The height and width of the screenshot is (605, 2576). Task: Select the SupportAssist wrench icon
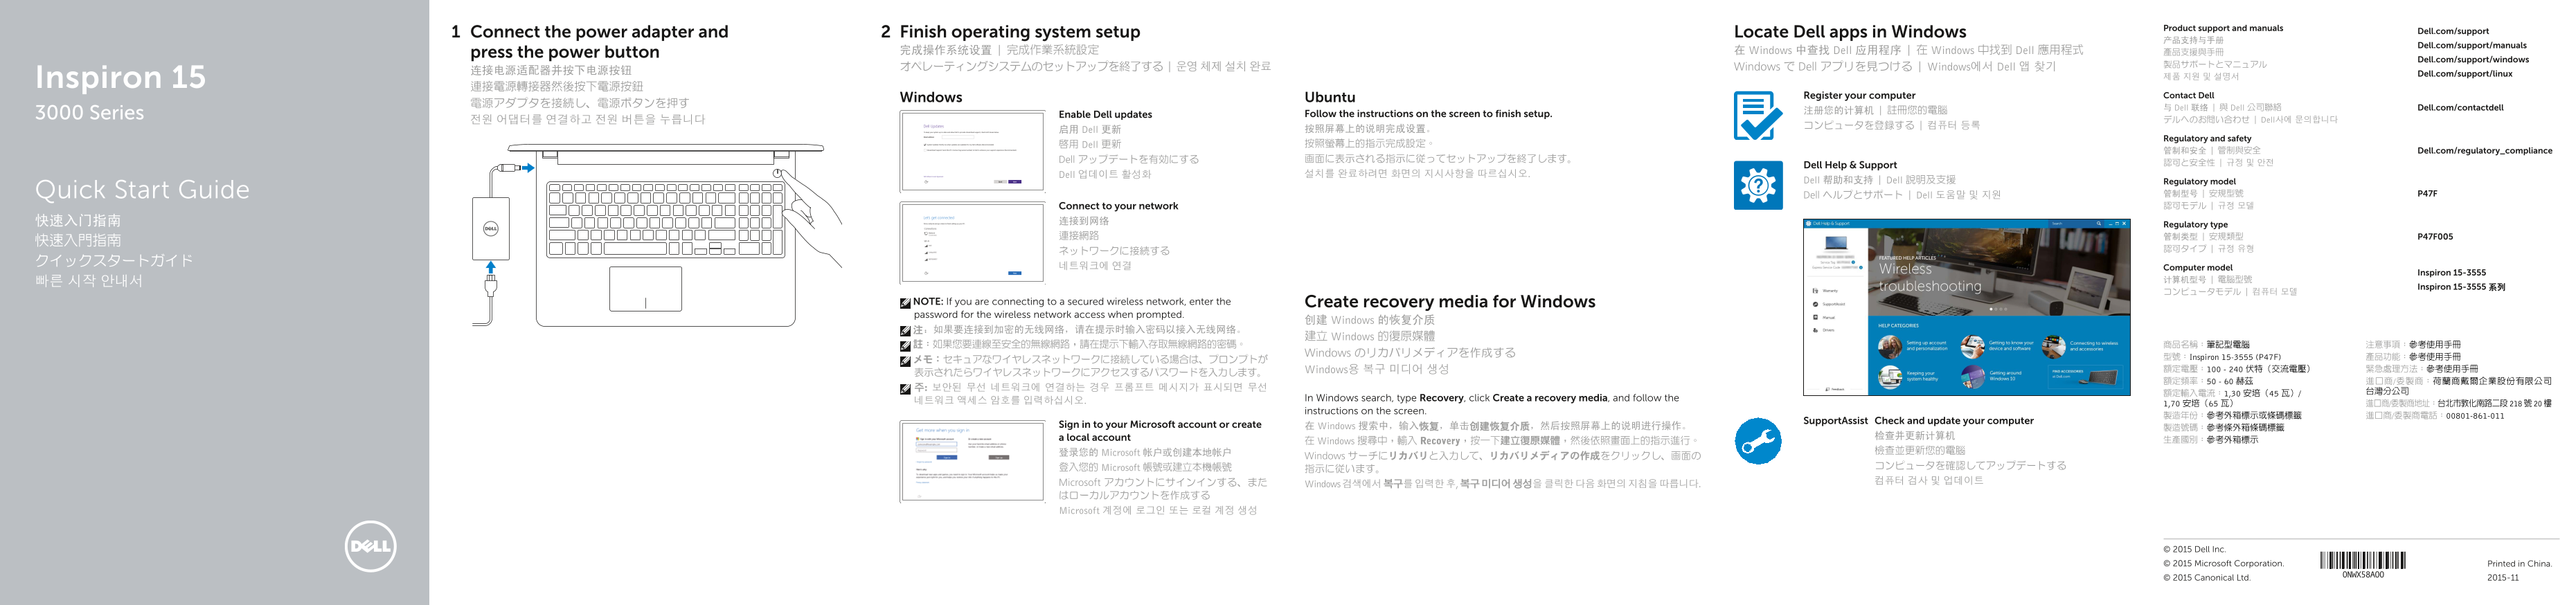(x=1758, y=440)
